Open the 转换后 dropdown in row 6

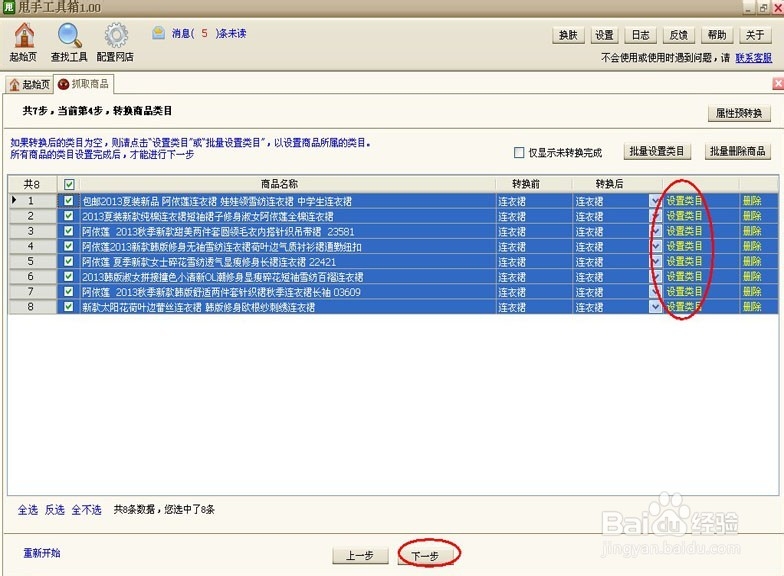click(x=655, y=276)
